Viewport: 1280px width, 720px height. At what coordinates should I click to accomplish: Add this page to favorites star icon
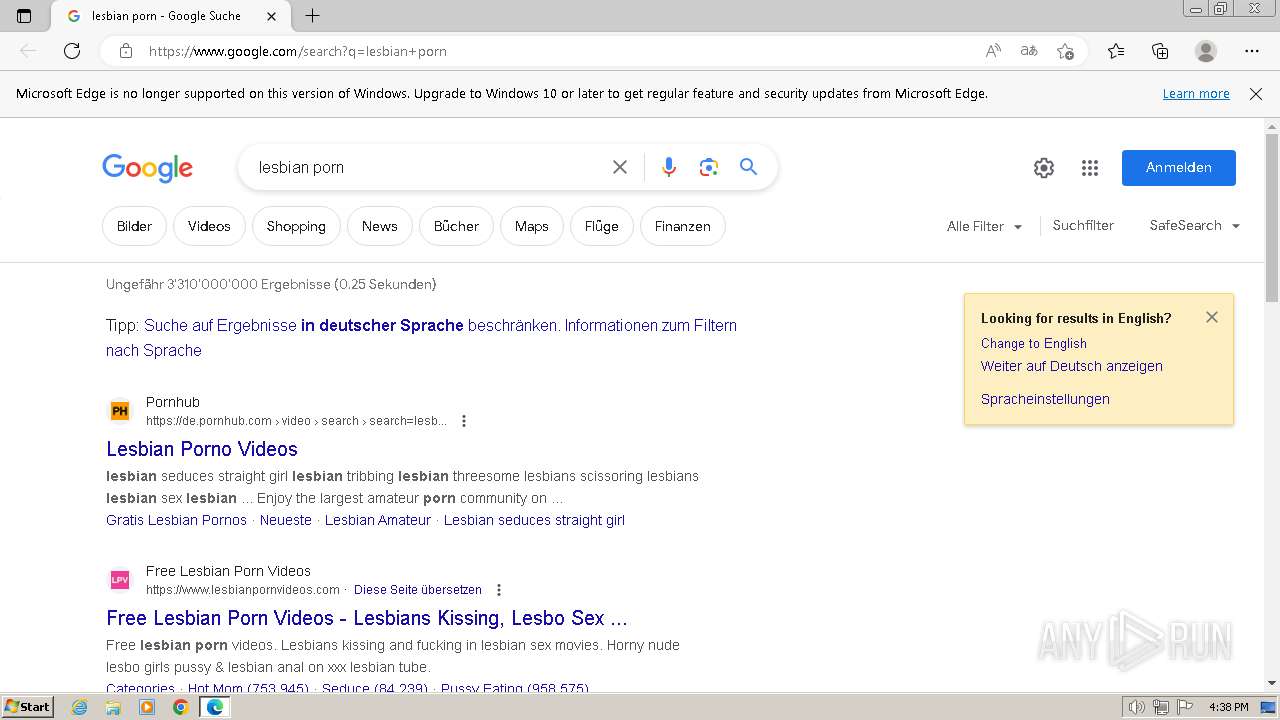pos(1065,51)
